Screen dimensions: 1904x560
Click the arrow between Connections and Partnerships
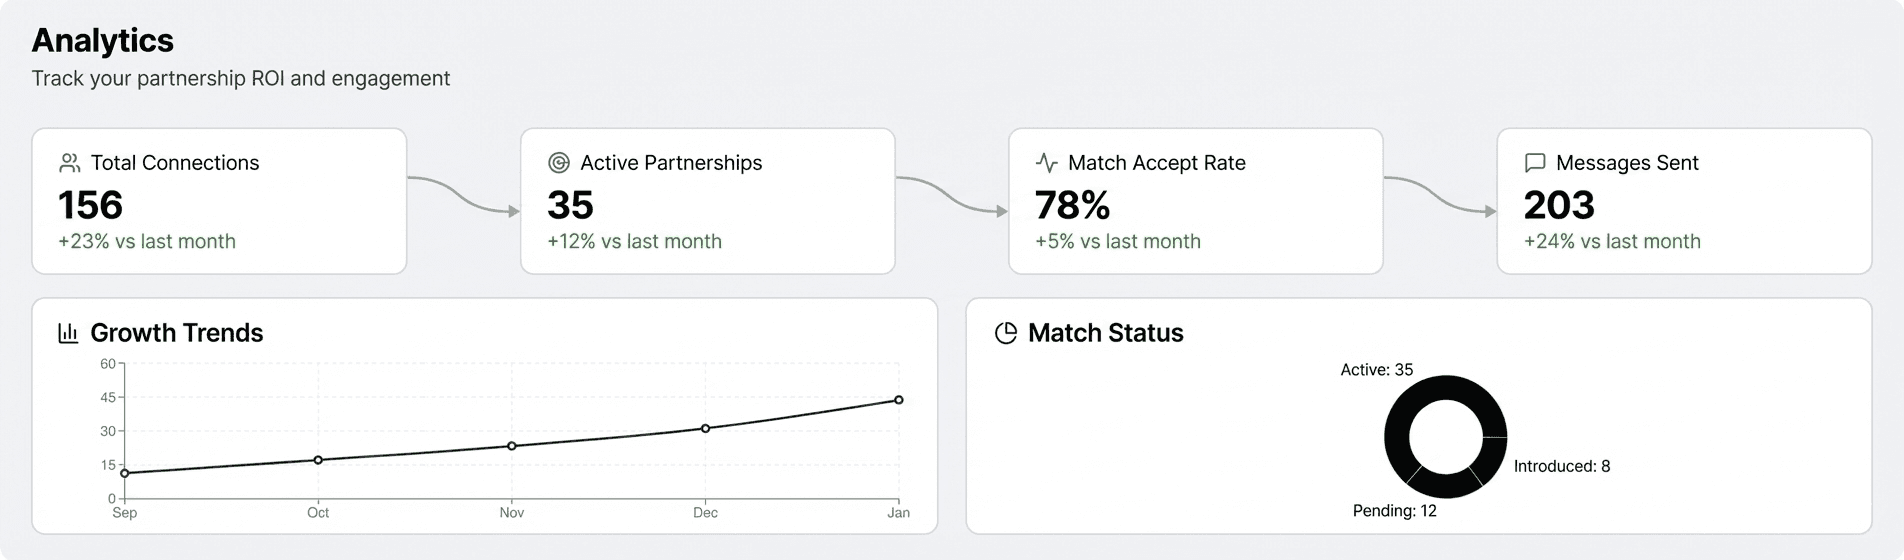tap(463, 194)
